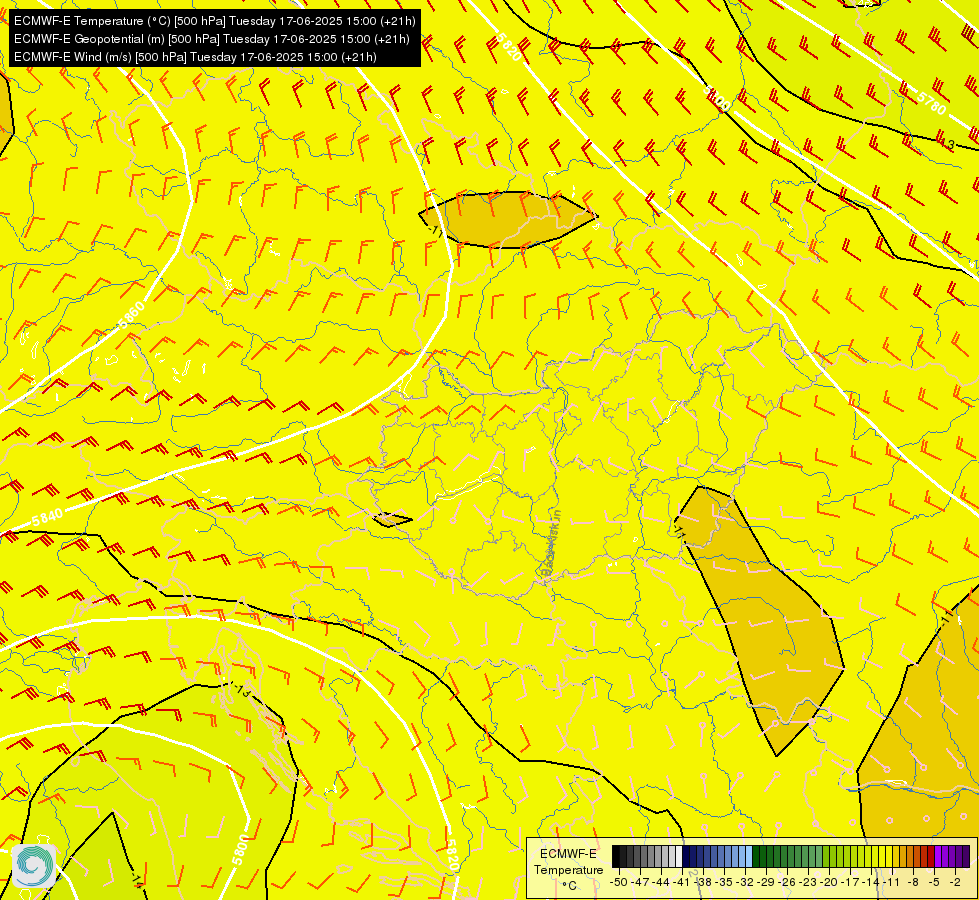Click the -35 value in the legend

[x=724, y=882]
